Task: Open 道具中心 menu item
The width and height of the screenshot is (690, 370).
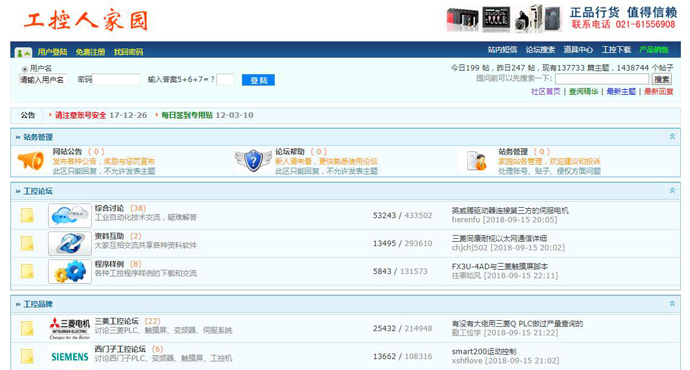Action: (x=578, y=50)
